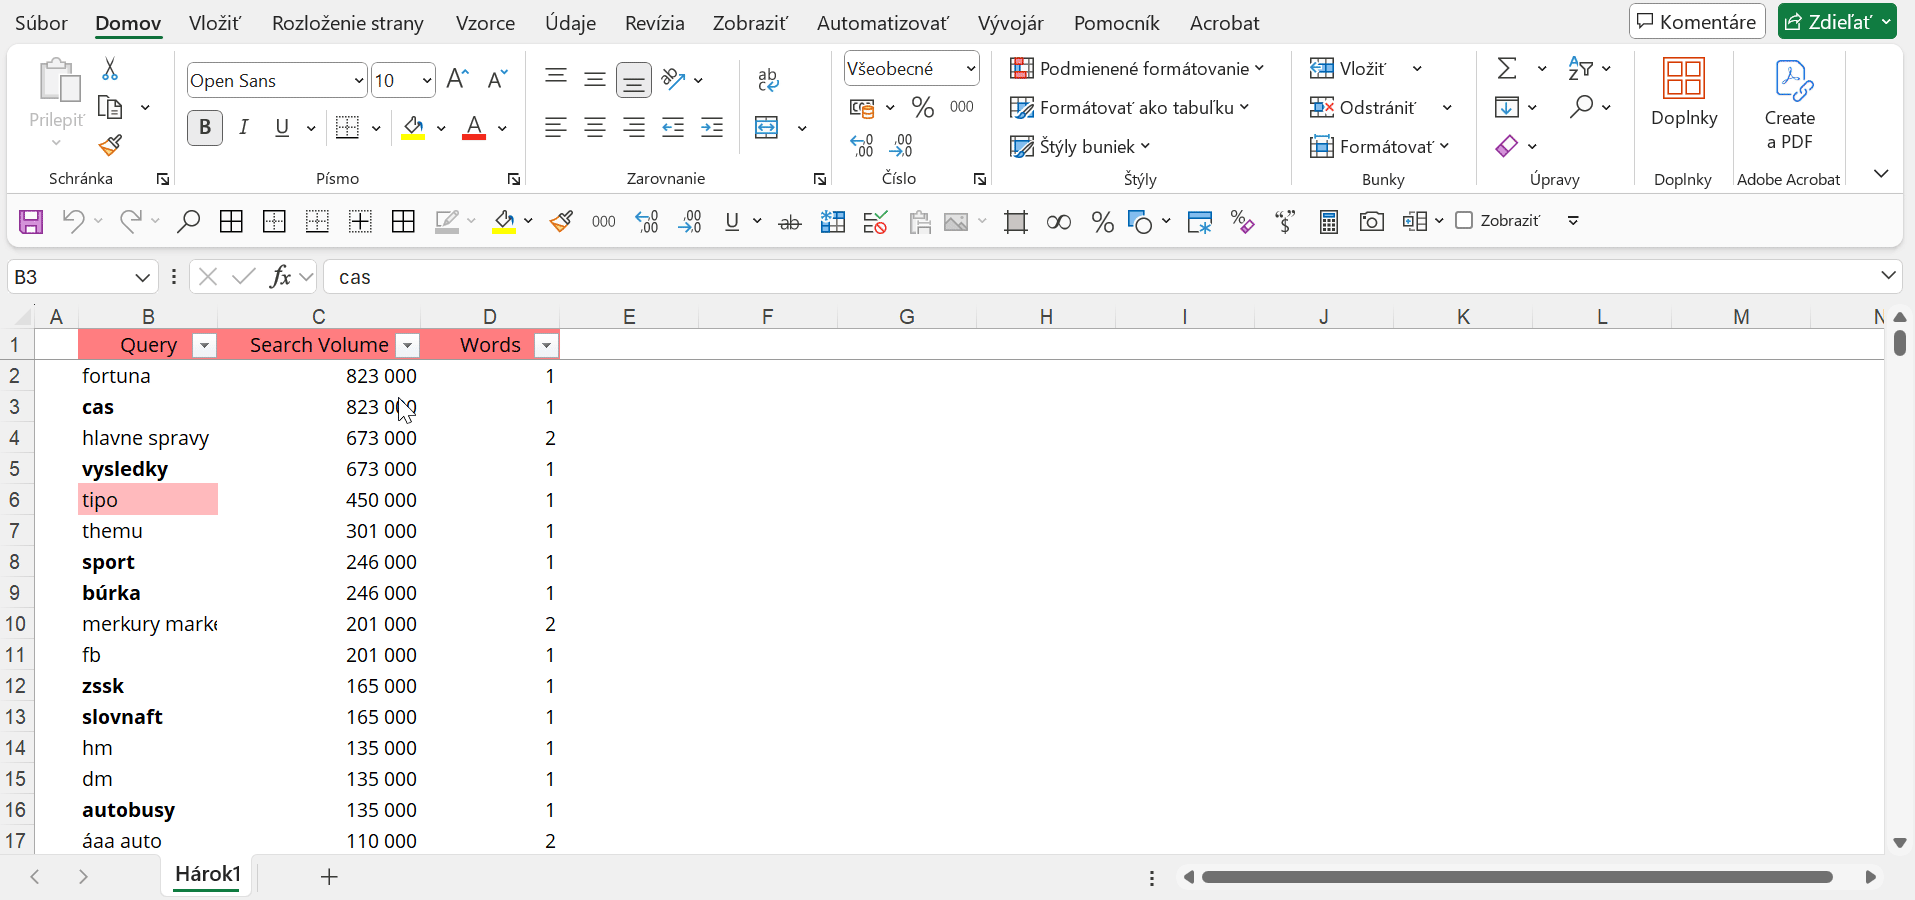Click the AutoSum sigma icon
Image resolution: width=1915 pixels, height=900 pixels.
coord(1507,68)
